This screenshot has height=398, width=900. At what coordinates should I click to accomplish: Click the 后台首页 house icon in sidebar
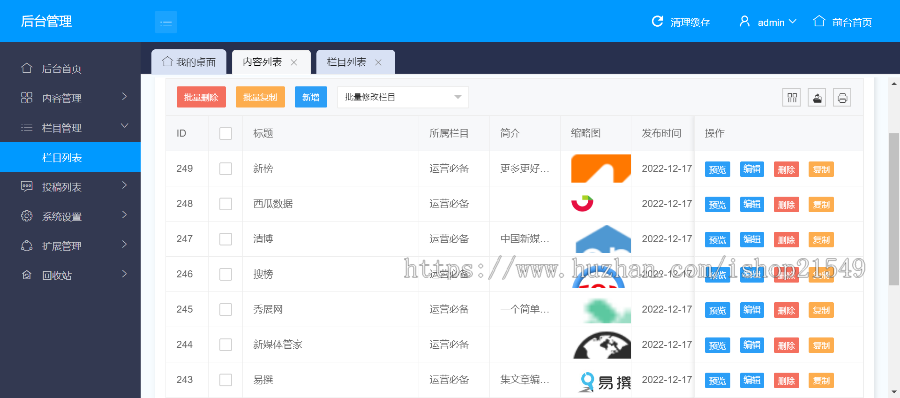pyautogui.click(x=26, y=68)
